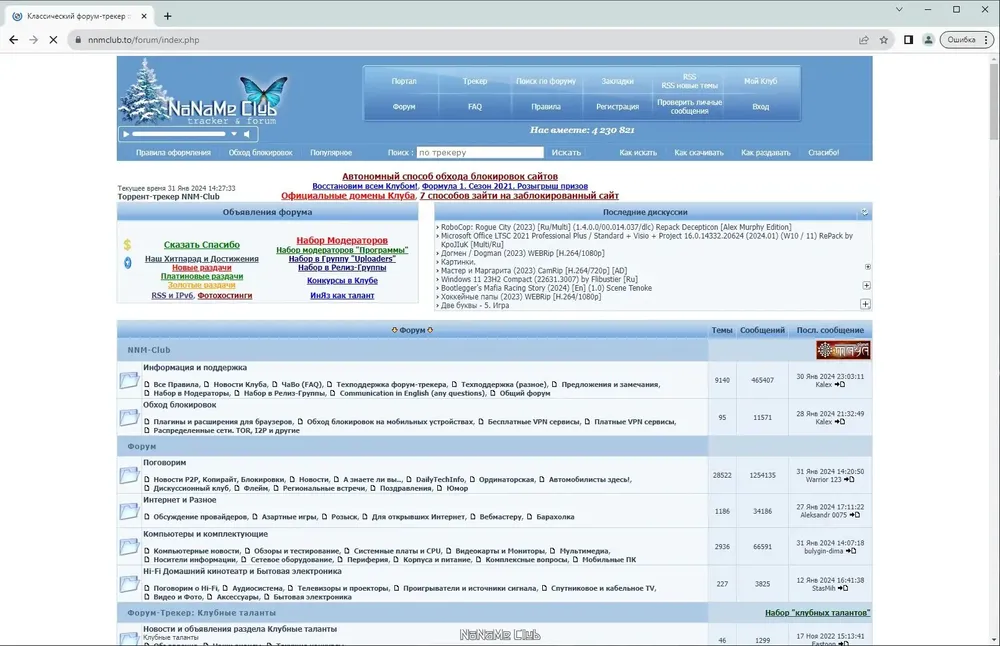Viewport: 1000px width, 646px height.
Task: Open the Закладки menu item
Action: (617, 81)
